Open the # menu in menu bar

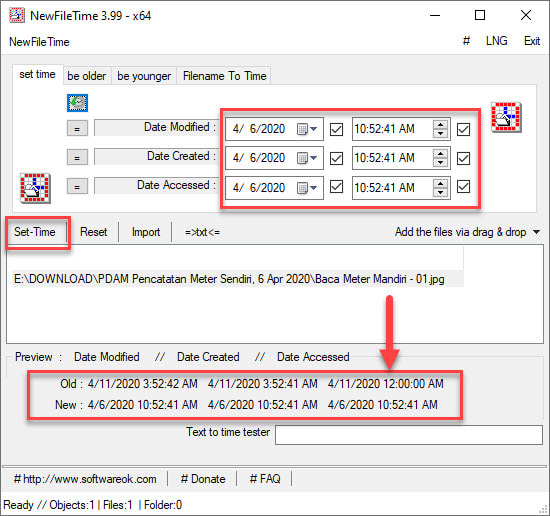click(x=466, y=41)
